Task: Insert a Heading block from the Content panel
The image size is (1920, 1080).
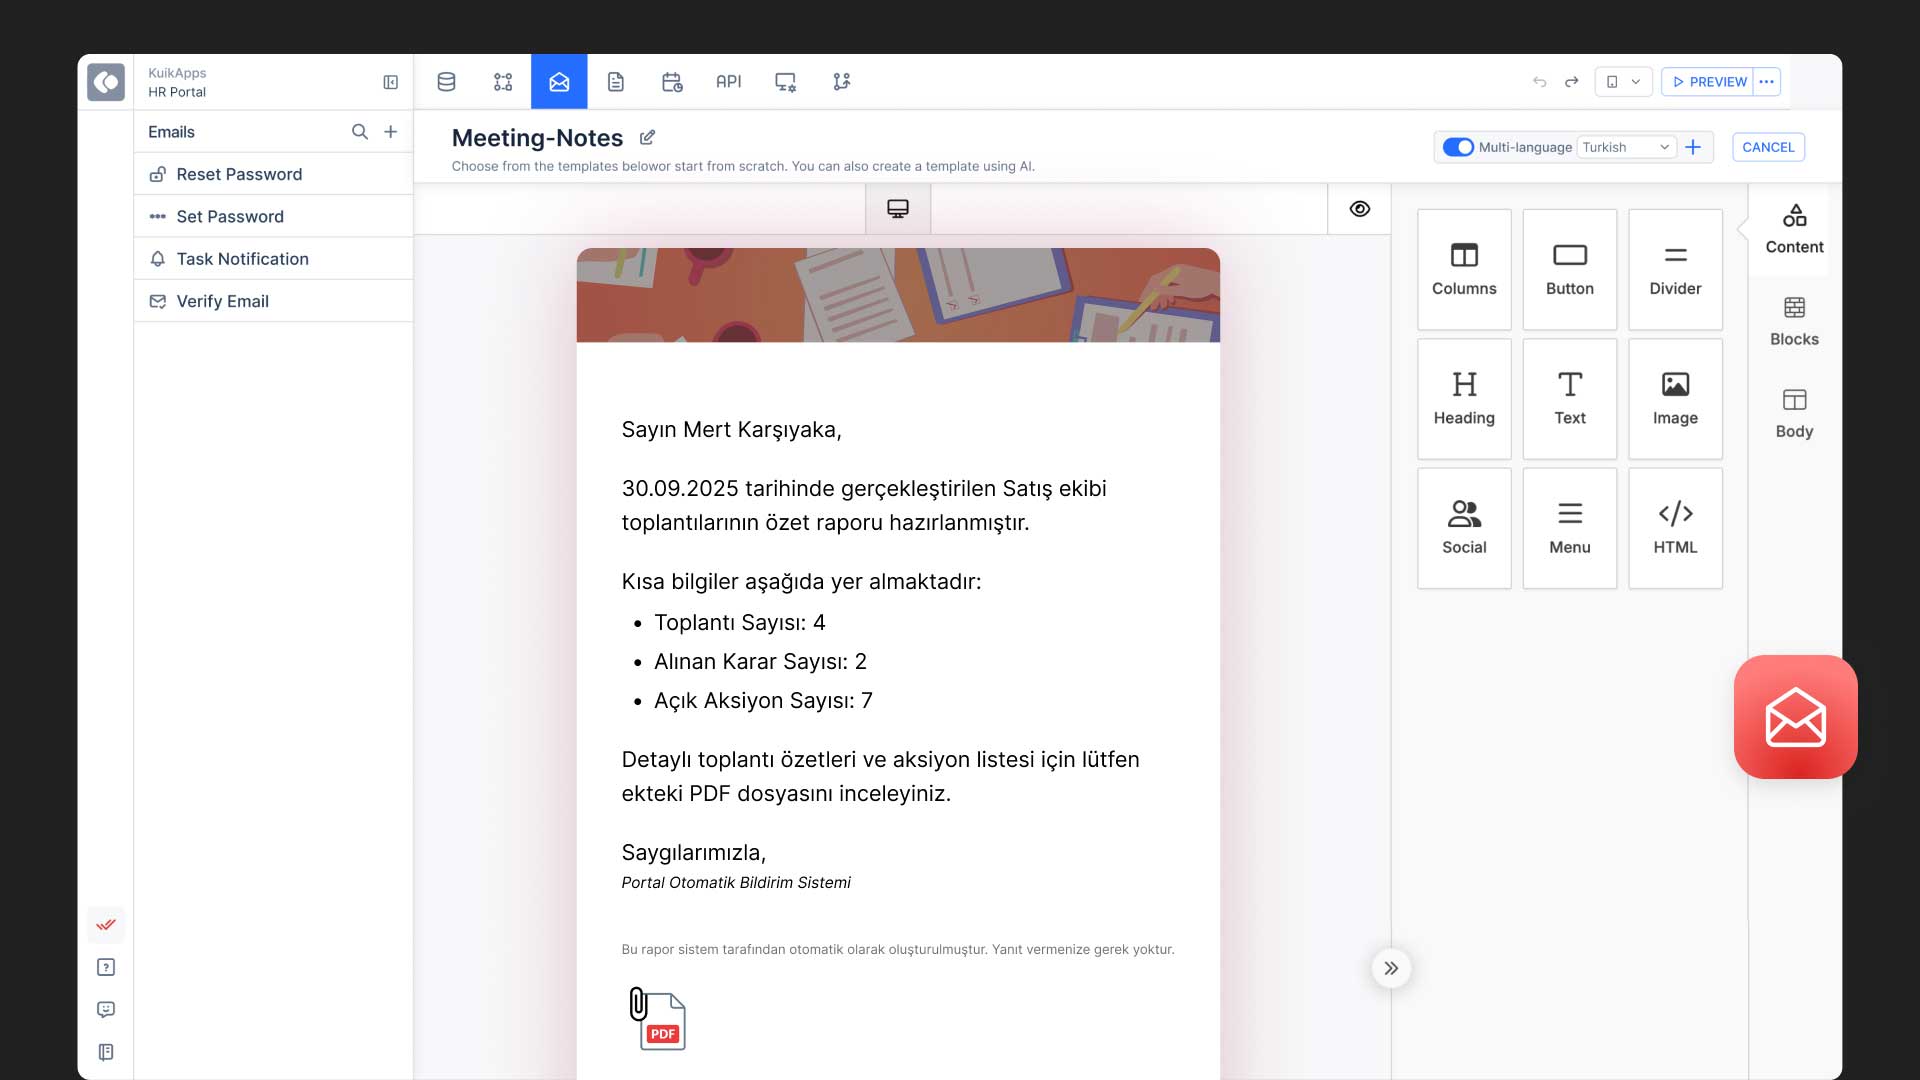Action: [1463, 398]
